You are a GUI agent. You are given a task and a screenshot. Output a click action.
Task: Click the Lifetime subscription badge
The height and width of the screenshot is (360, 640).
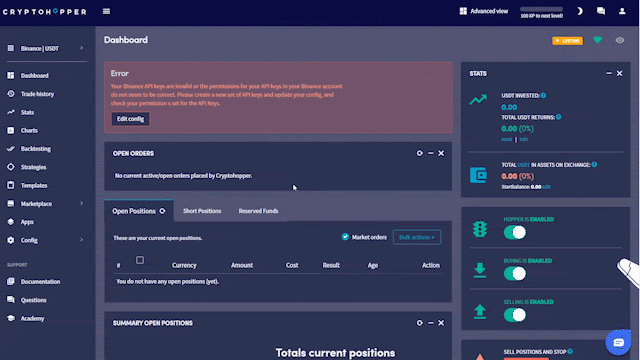(x=567, y=41)
